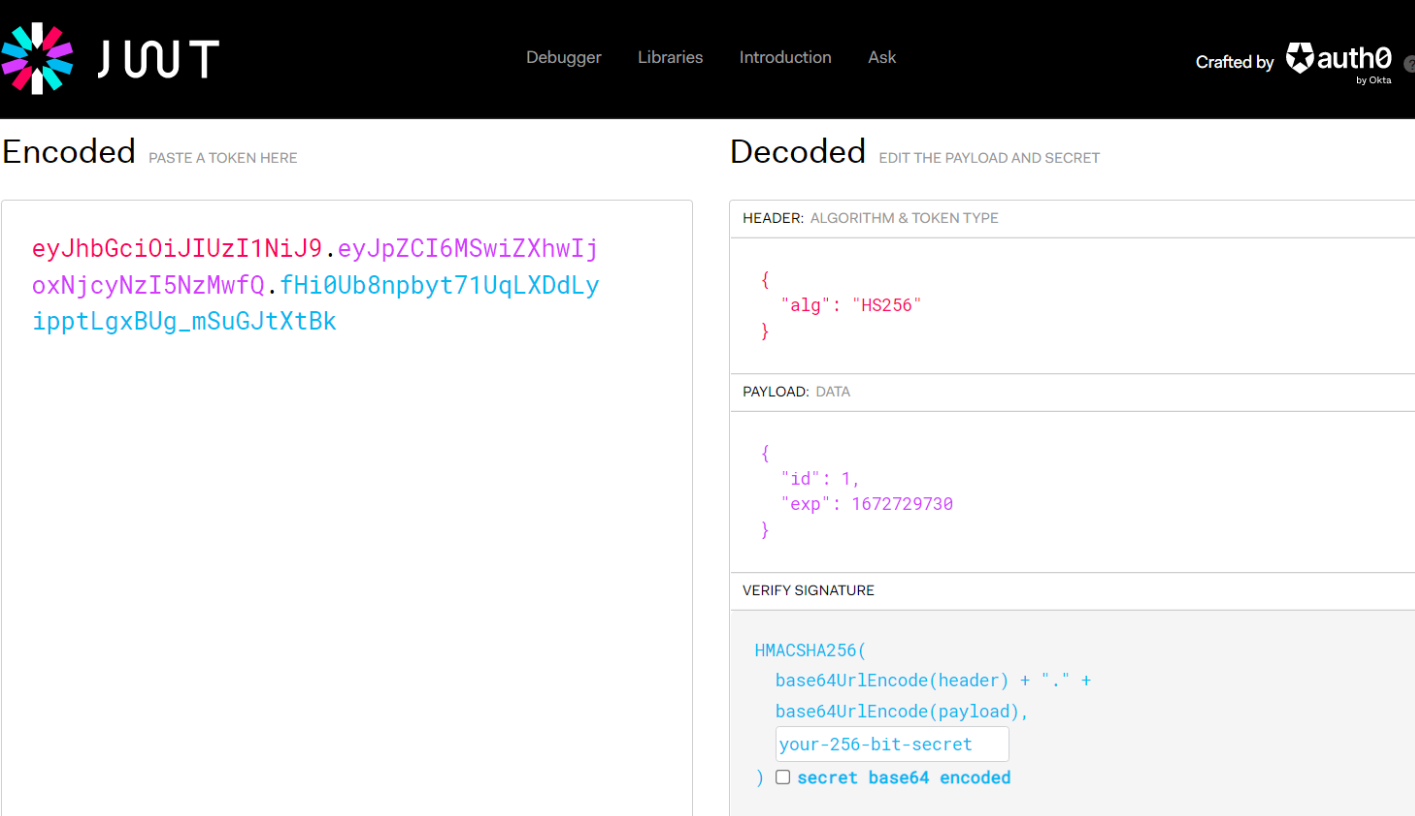Viewport: 1415px width, 816px height.
Task: Click the VERIFY SIGNATURE section label
Action: click(x=808, y=591)
